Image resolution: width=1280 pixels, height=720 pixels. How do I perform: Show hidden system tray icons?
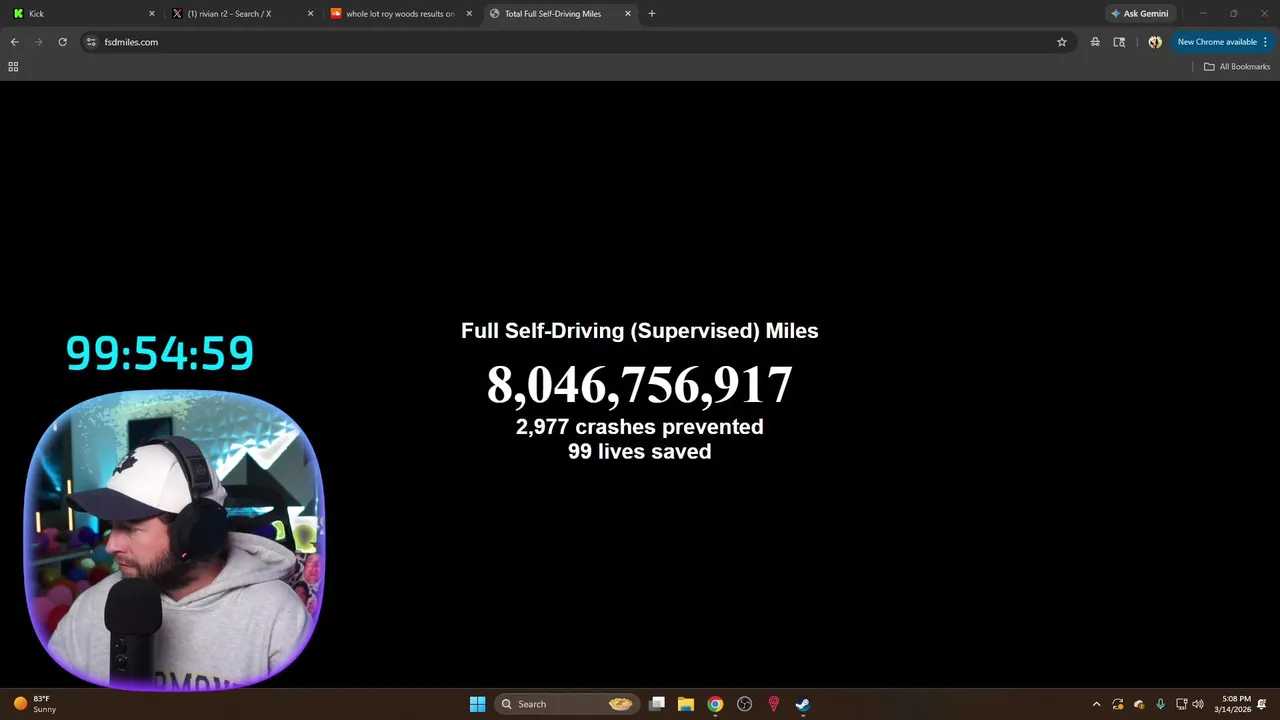(x=1096, y=704)
